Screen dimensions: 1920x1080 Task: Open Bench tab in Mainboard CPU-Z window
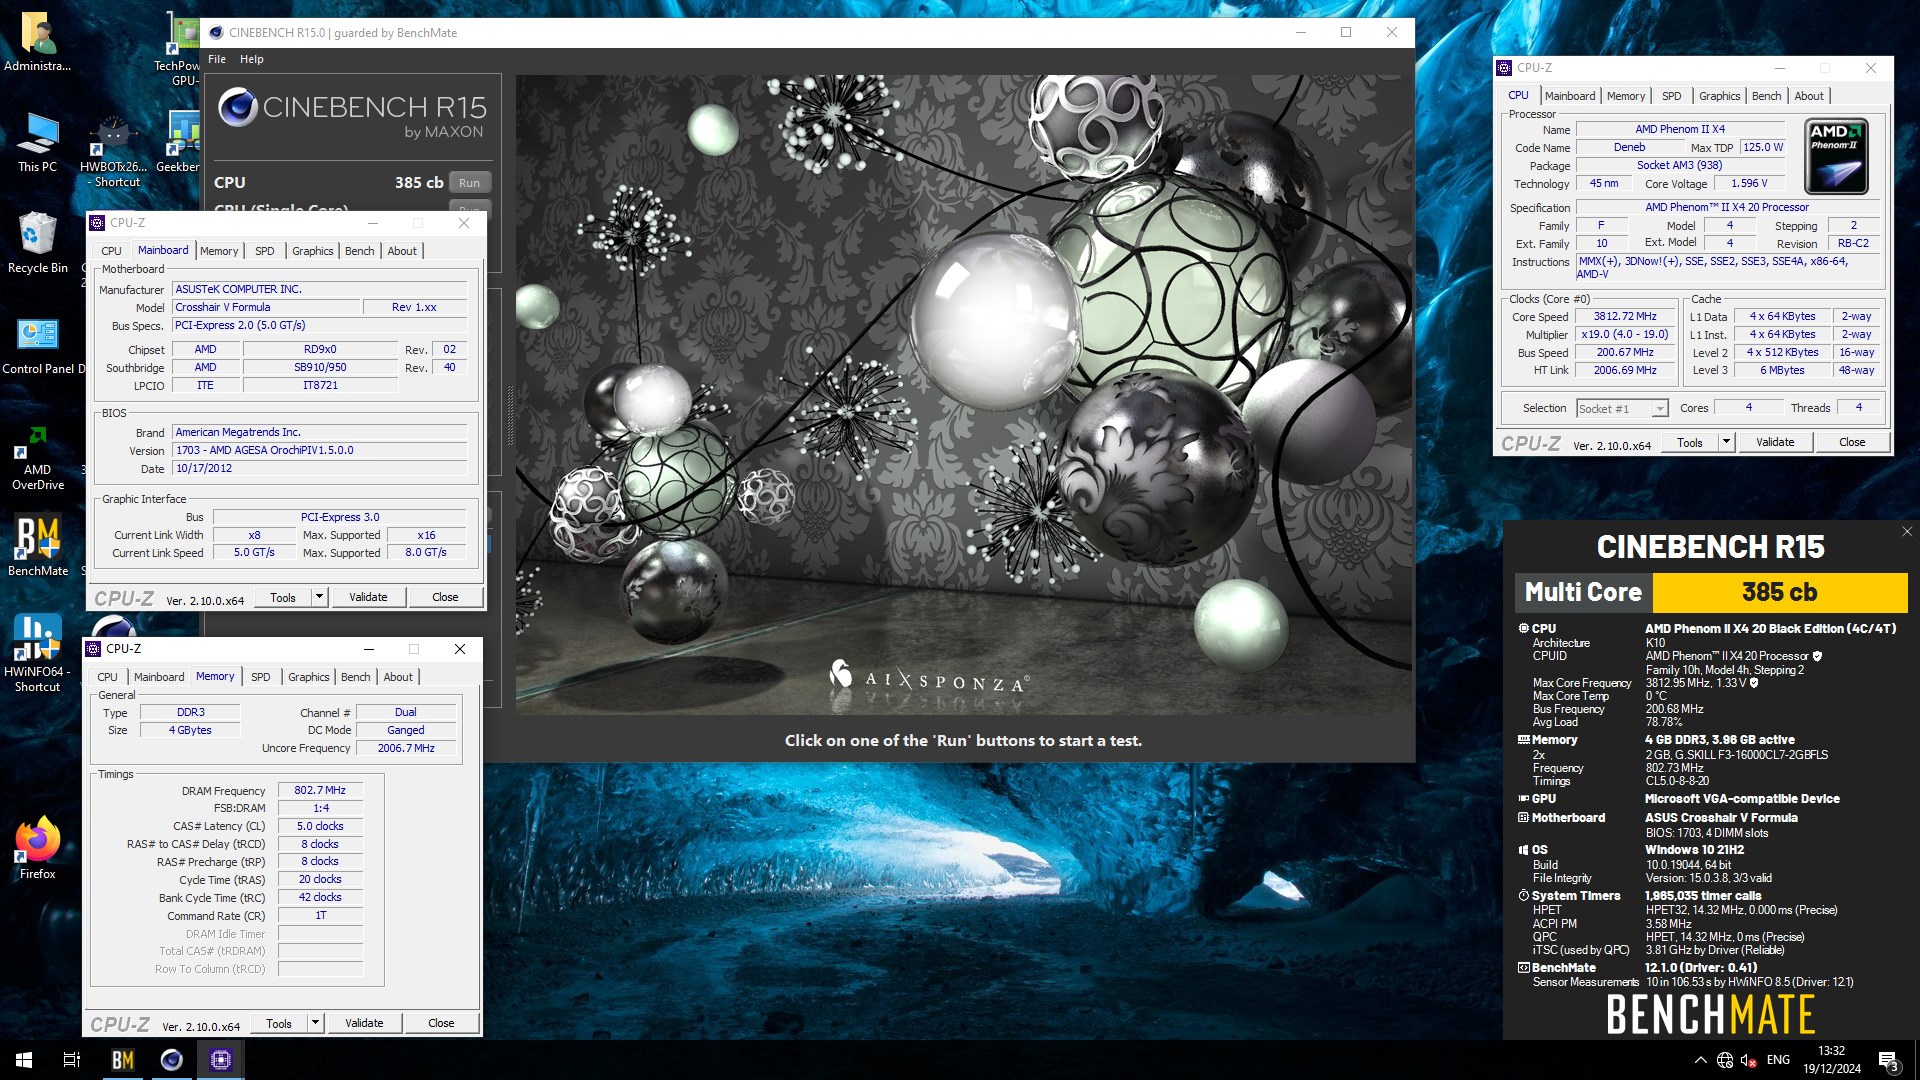tap(359, 251)
